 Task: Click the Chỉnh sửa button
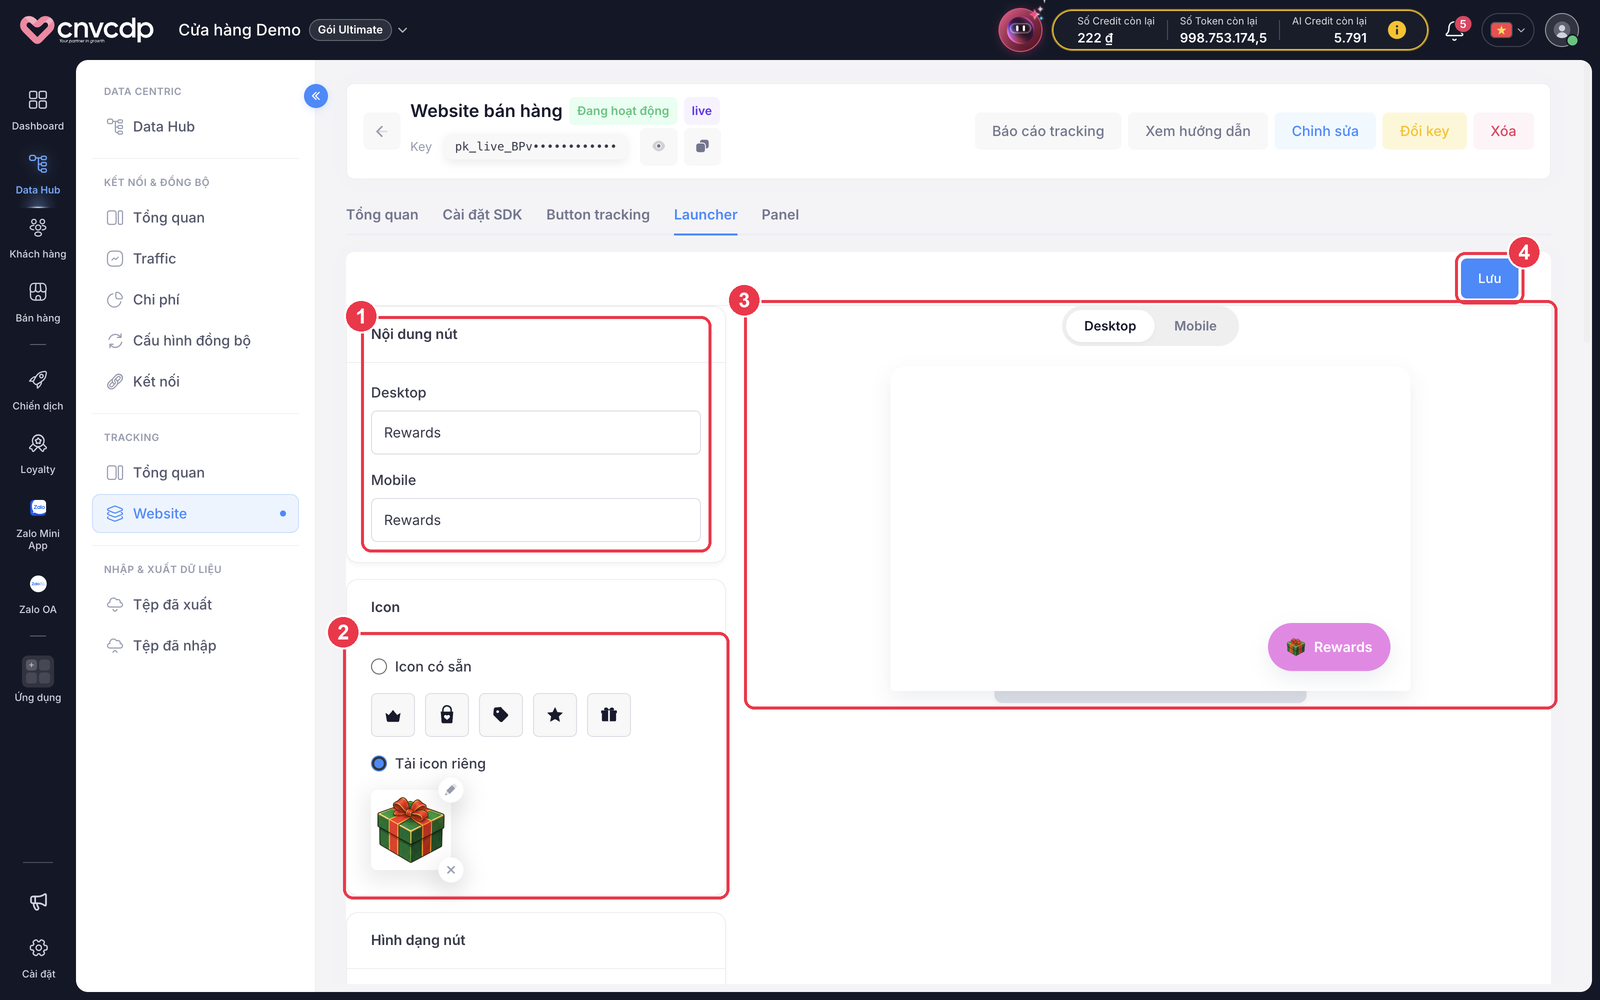[x=1325, y=131]
